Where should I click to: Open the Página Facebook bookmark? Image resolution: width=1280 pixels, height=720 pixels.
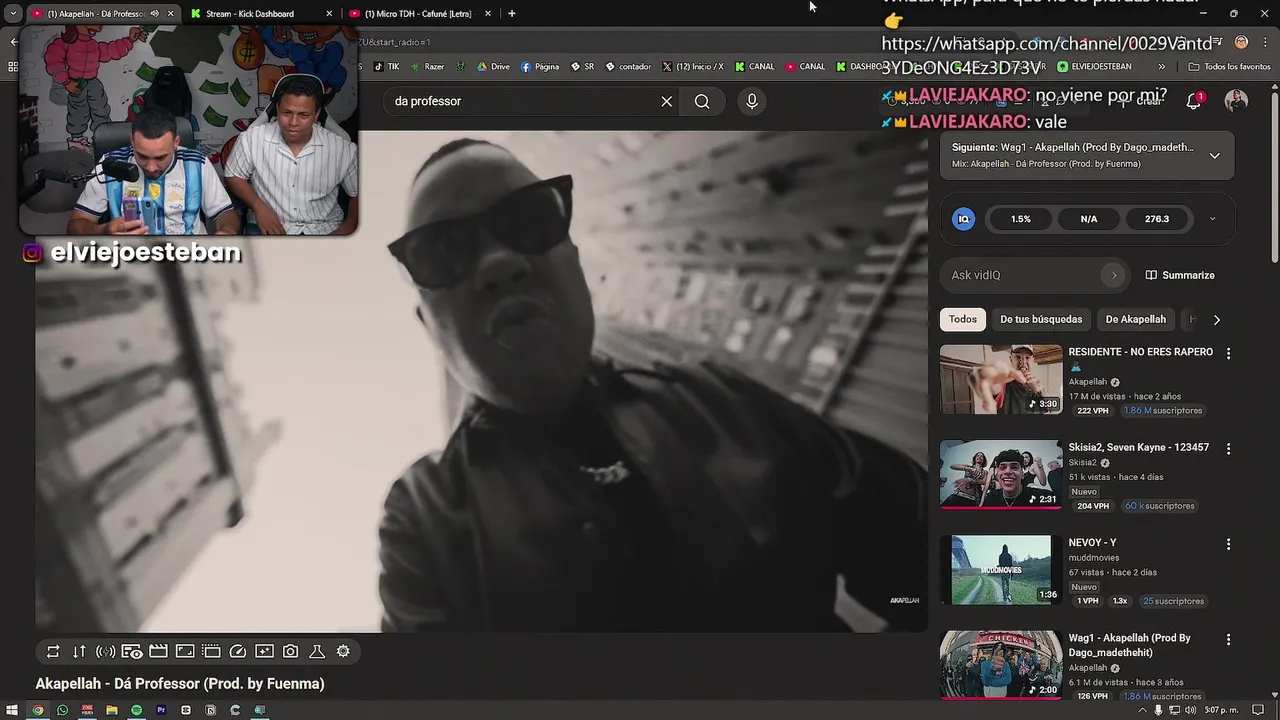tap(540, 67)
